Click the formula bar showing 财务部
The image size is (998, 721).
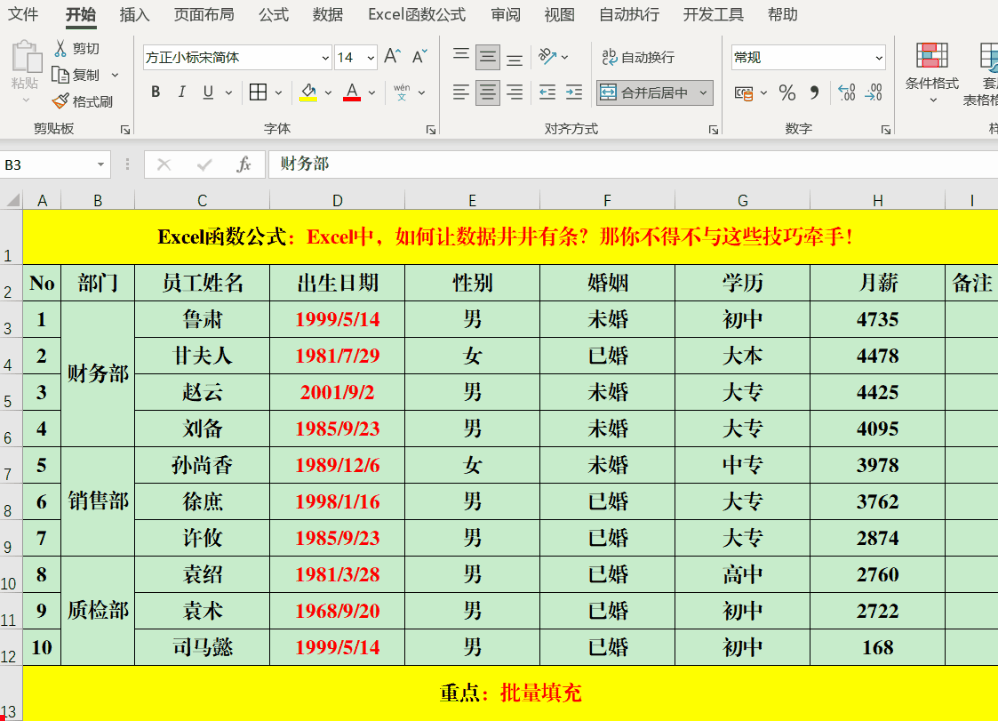[633, 165]
